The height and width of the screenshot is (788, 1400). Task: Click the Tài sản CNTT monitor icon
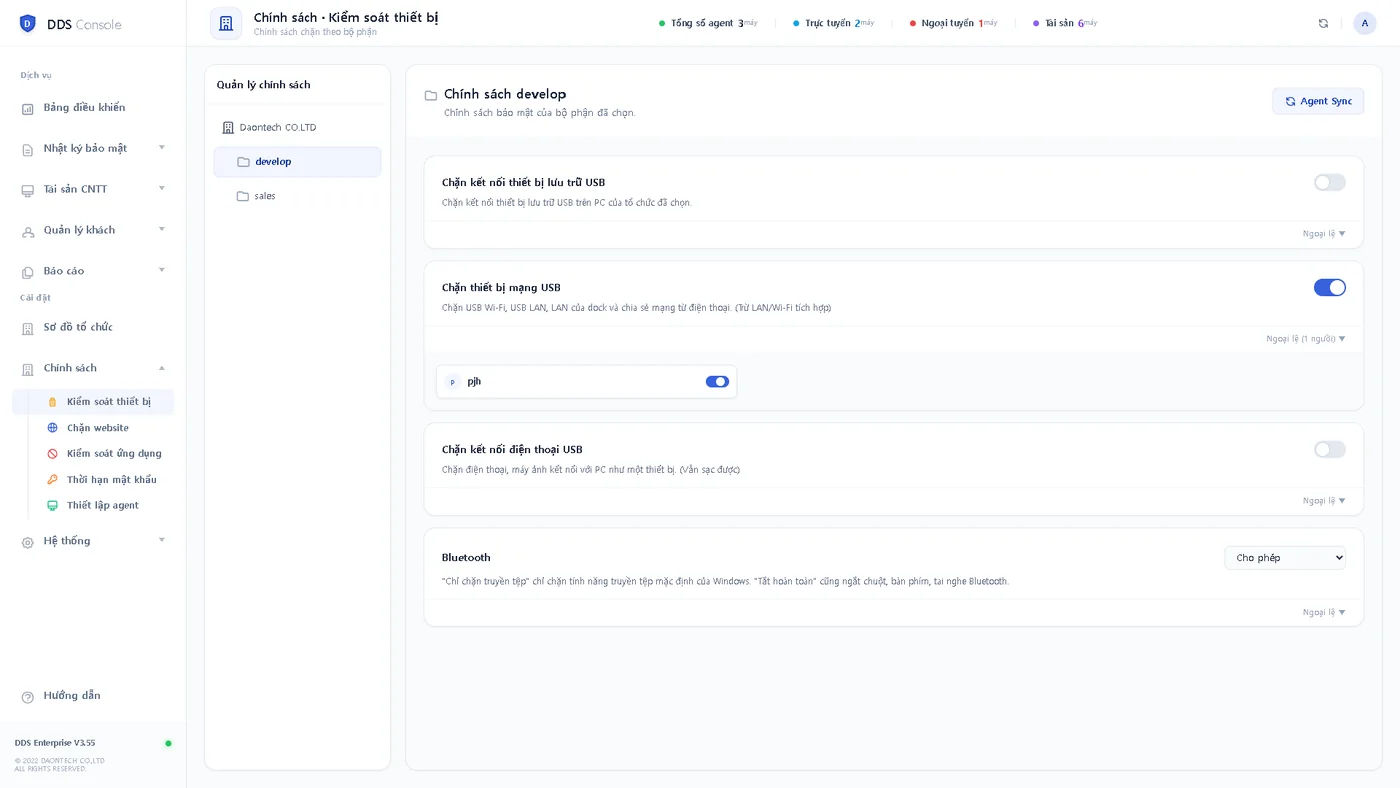click(28, 190)
